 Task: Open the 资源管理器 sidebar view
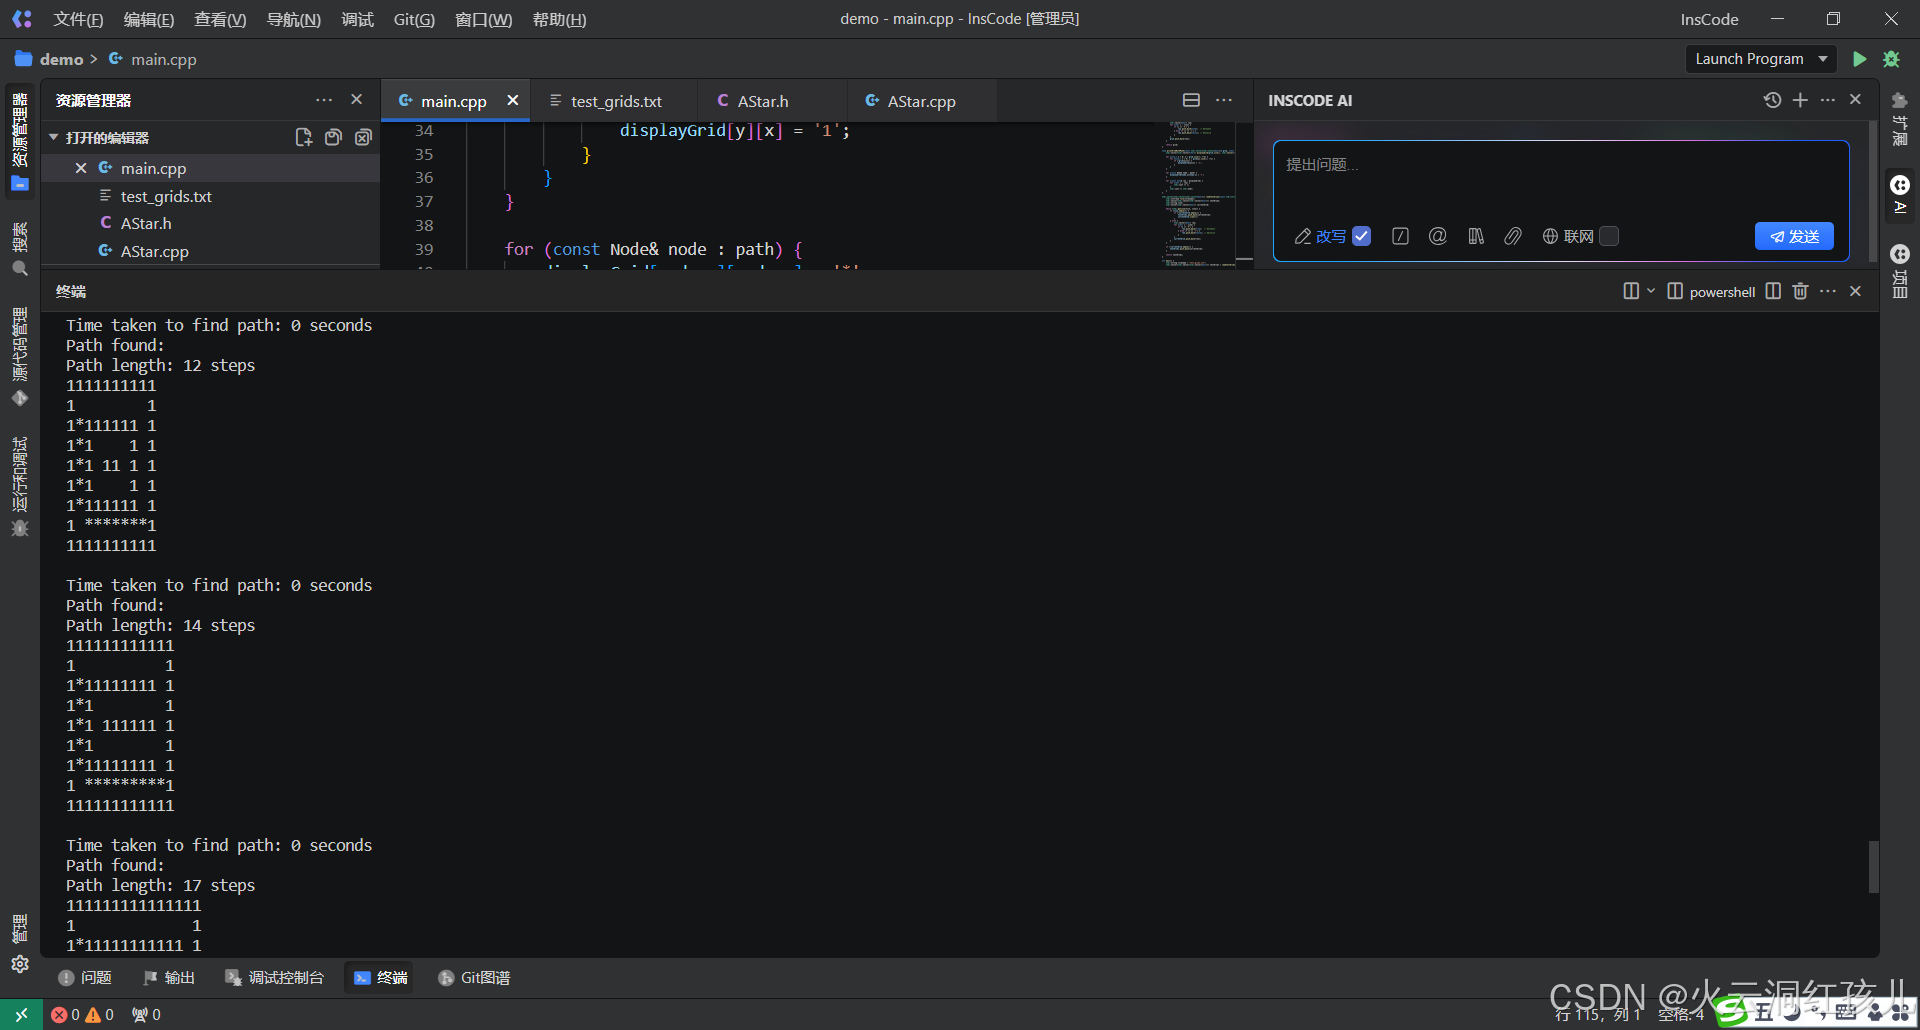20,141
